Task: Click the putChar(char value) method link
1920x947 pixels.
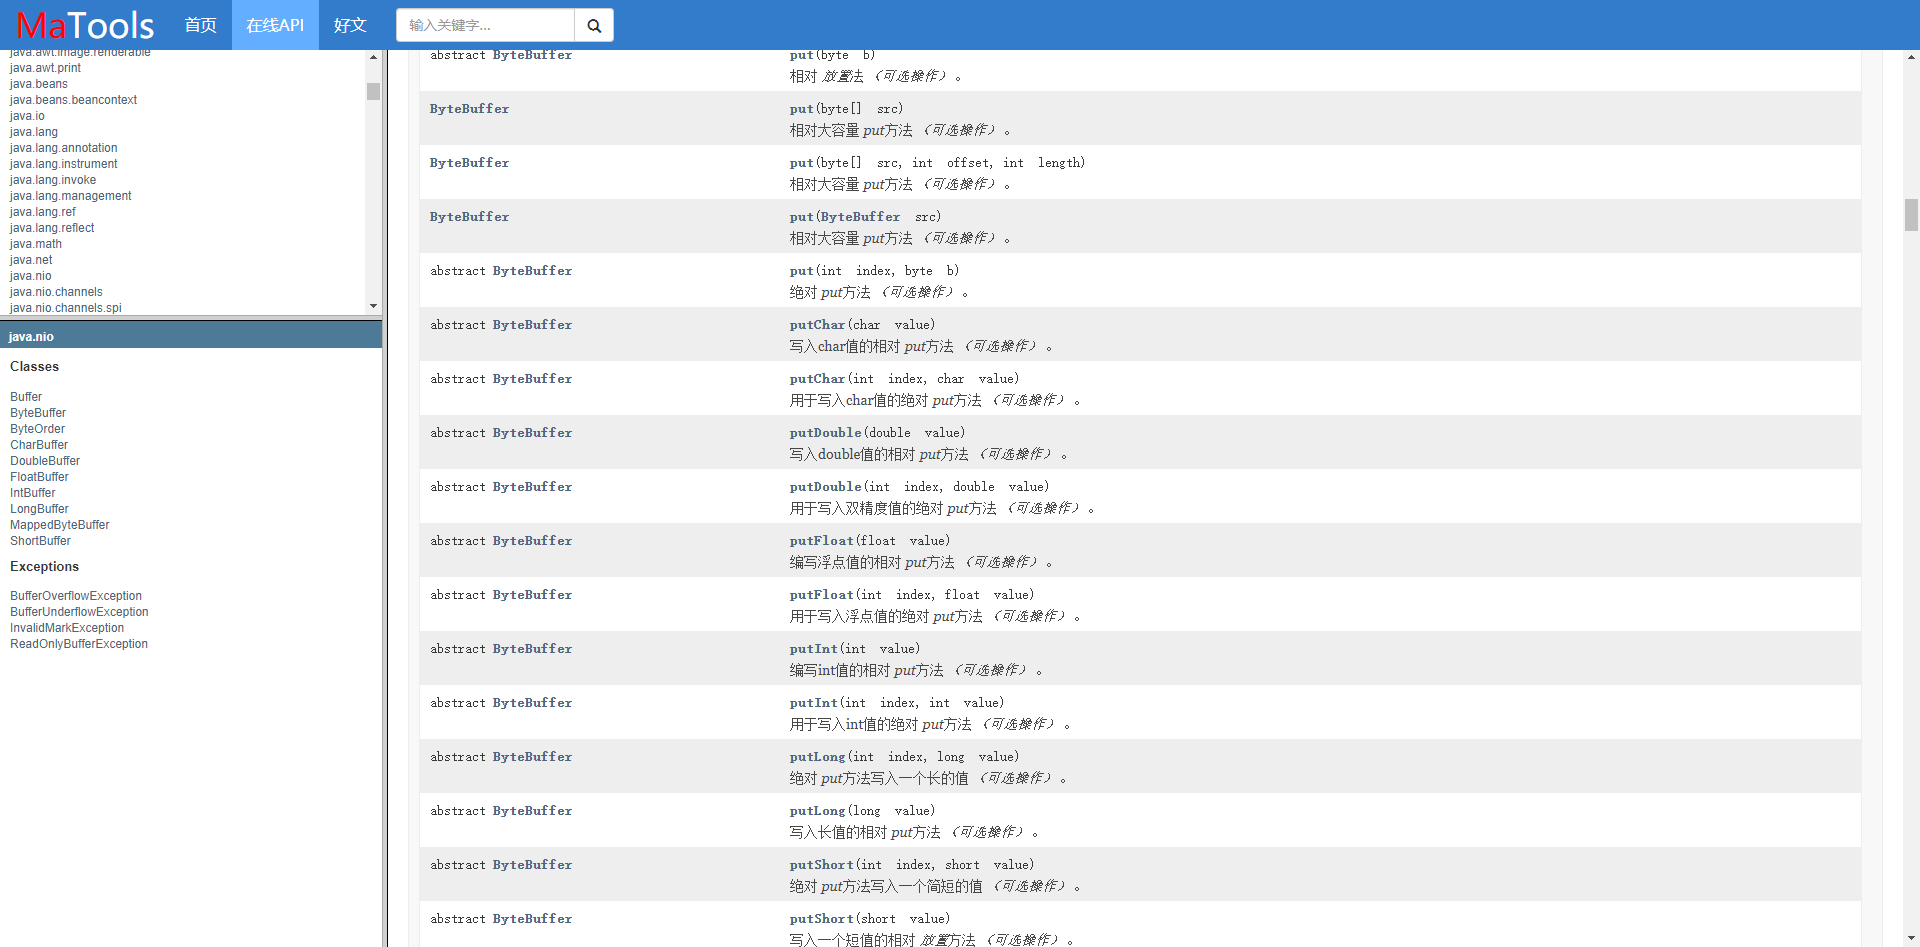Action: (x=816, y=324)
